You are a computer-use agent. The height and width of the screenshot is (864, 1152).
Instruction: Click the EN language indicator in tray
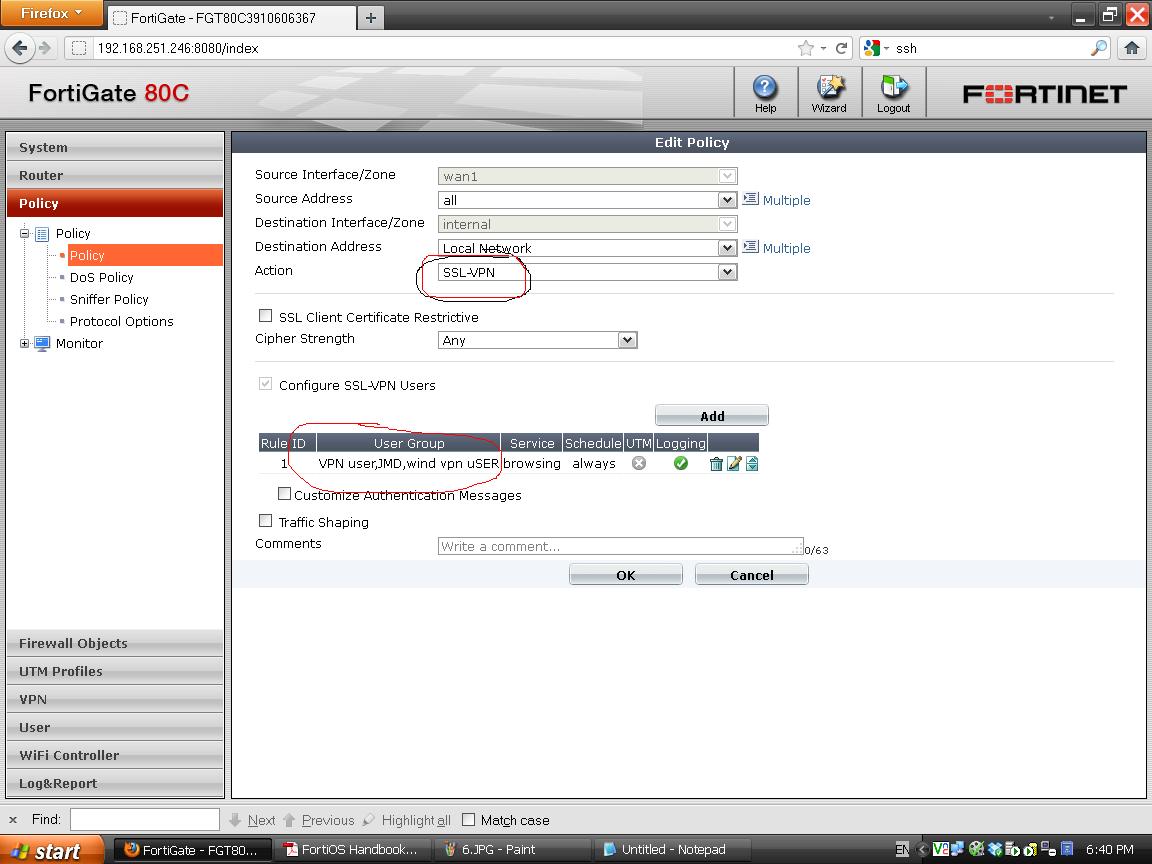(x=902, y=850)
